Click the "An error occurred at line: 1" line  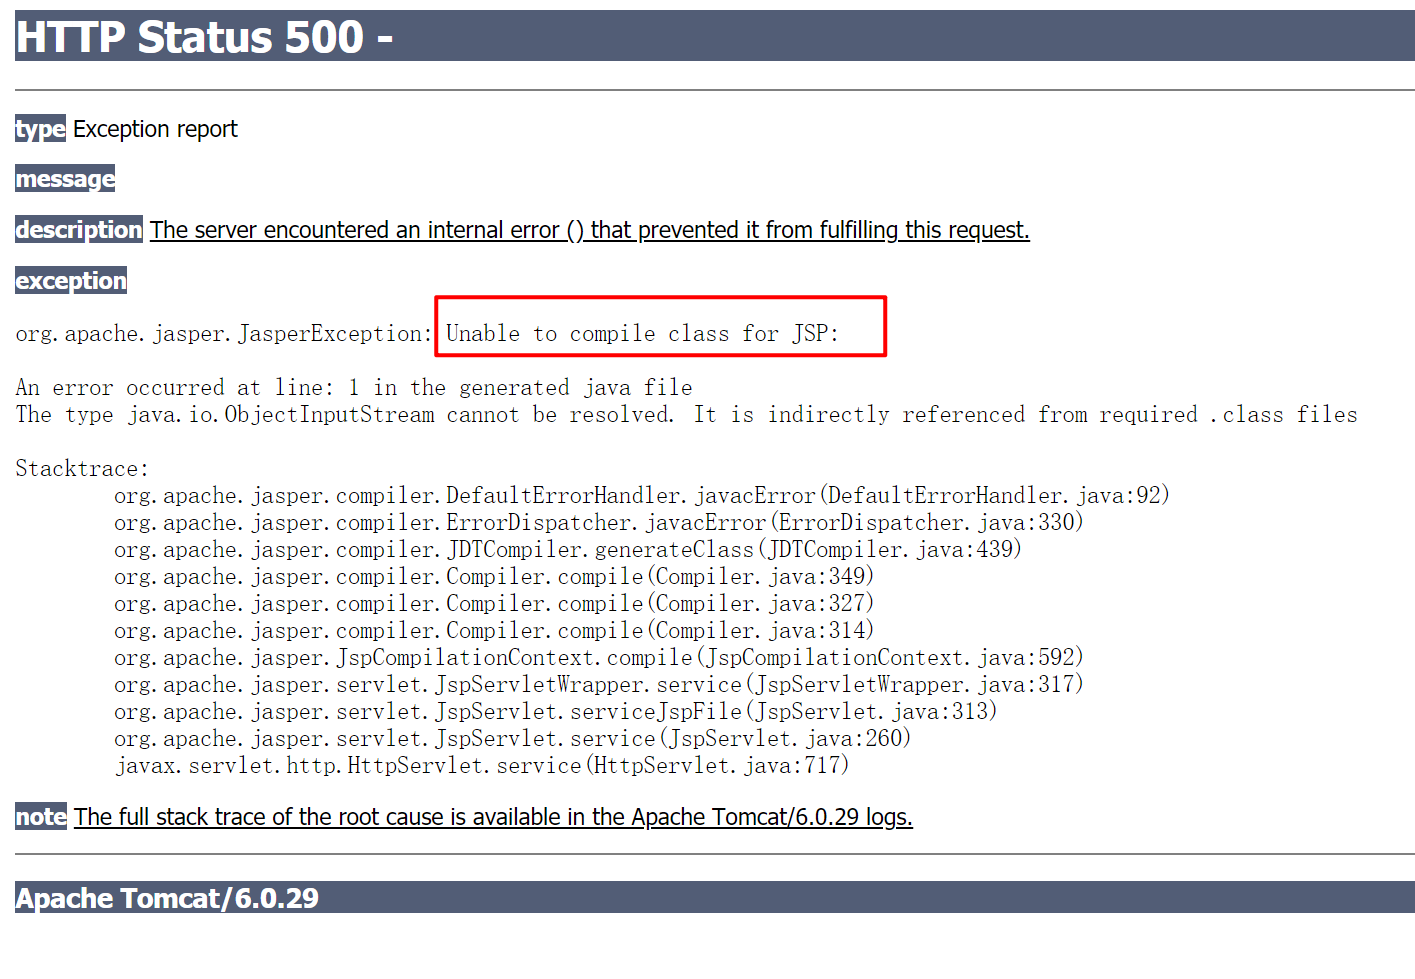coord(354,387)
